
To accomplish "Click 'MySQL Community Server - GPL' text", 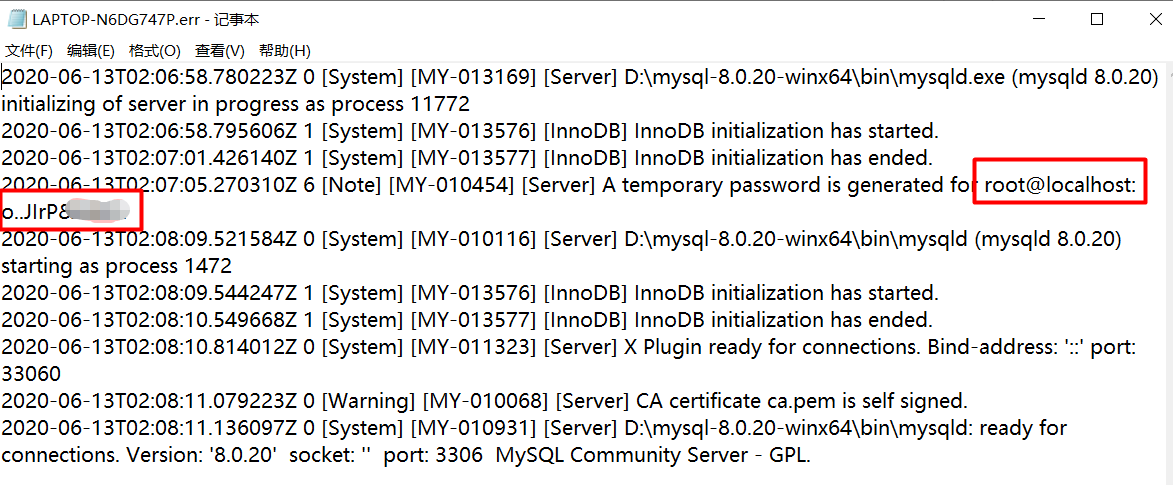I will pos(652,455).
